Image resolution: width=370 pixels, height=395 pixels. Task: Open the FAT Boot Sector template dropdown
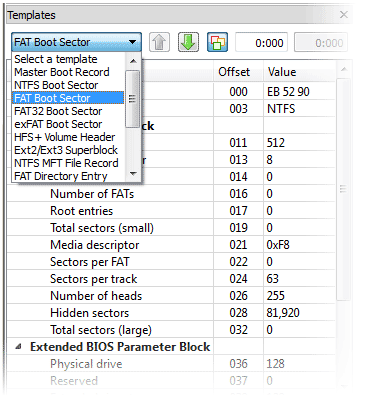tap(76, 42)
